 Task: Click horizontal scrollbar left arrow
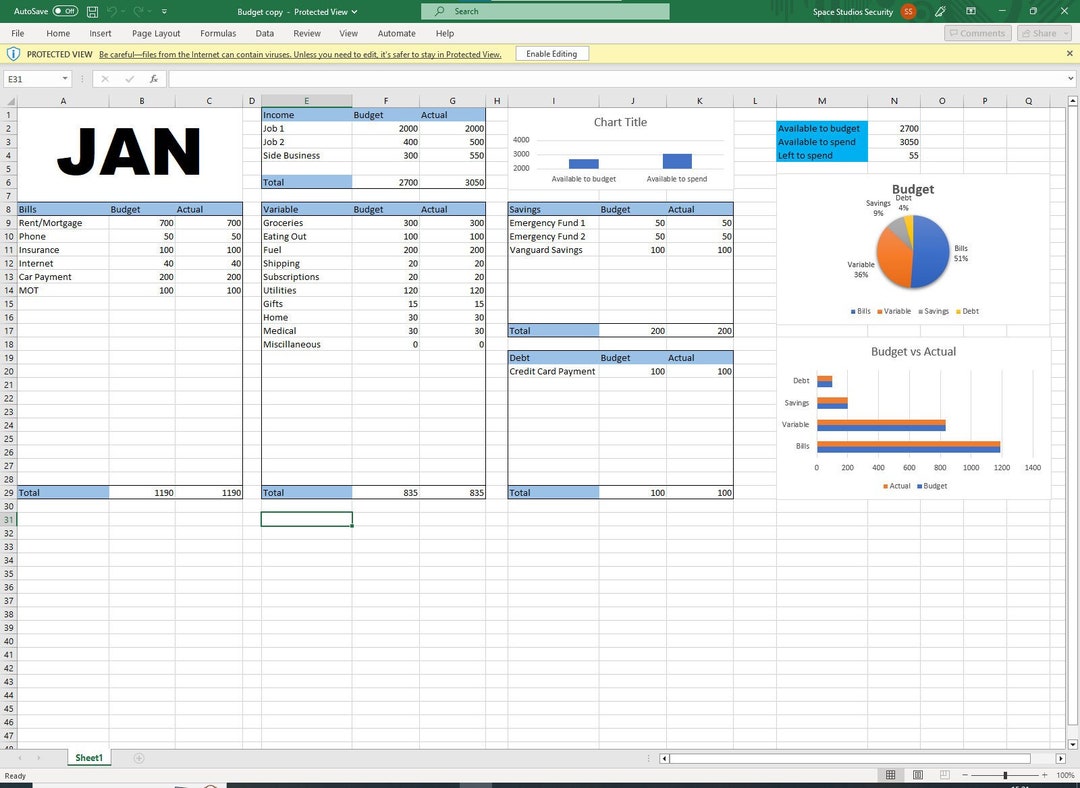point(664,758)
